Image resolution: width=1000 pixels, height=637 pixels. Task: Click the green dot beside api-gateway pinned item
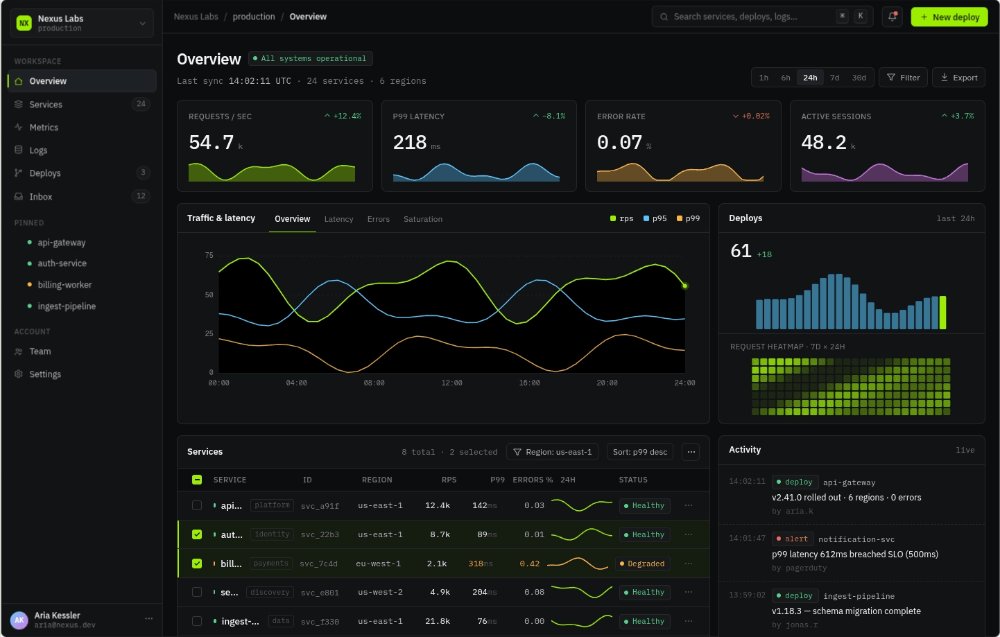pyautogui.click(x=29, y=242)
